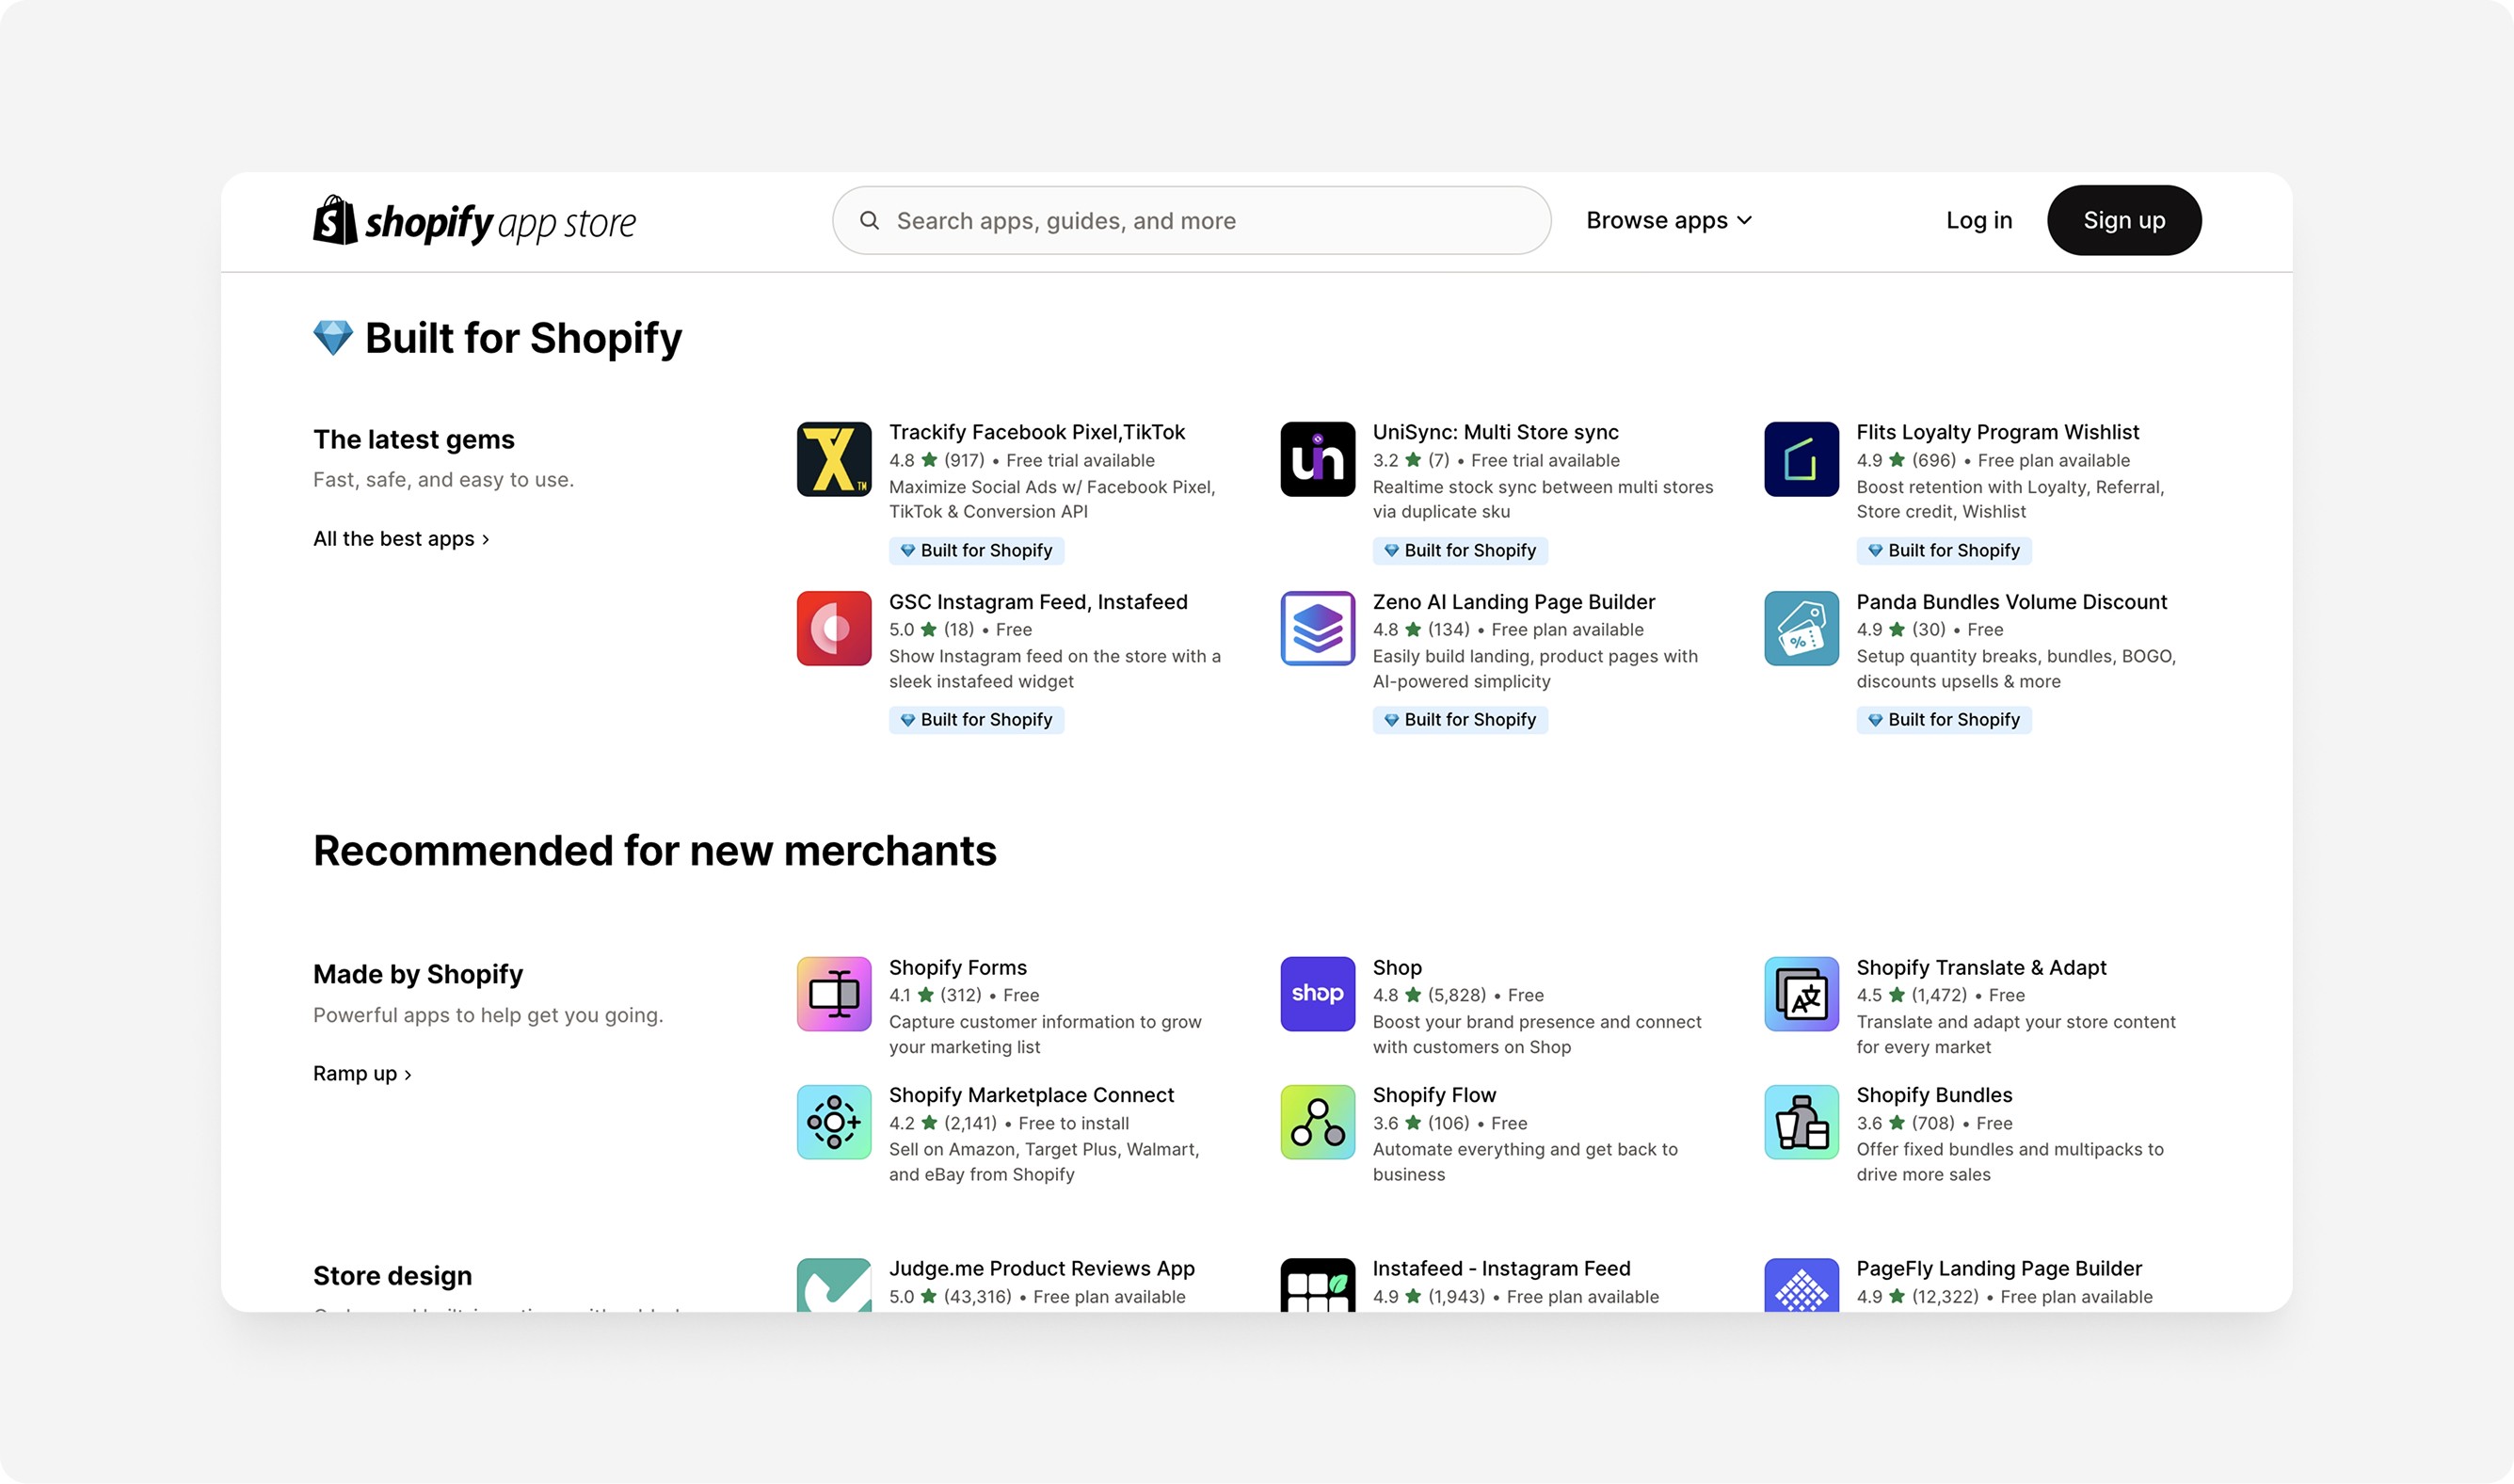The width and height of the screenshot is (2514, 1484).
Task: Click the Sign up button
Action: point(2124,220)
